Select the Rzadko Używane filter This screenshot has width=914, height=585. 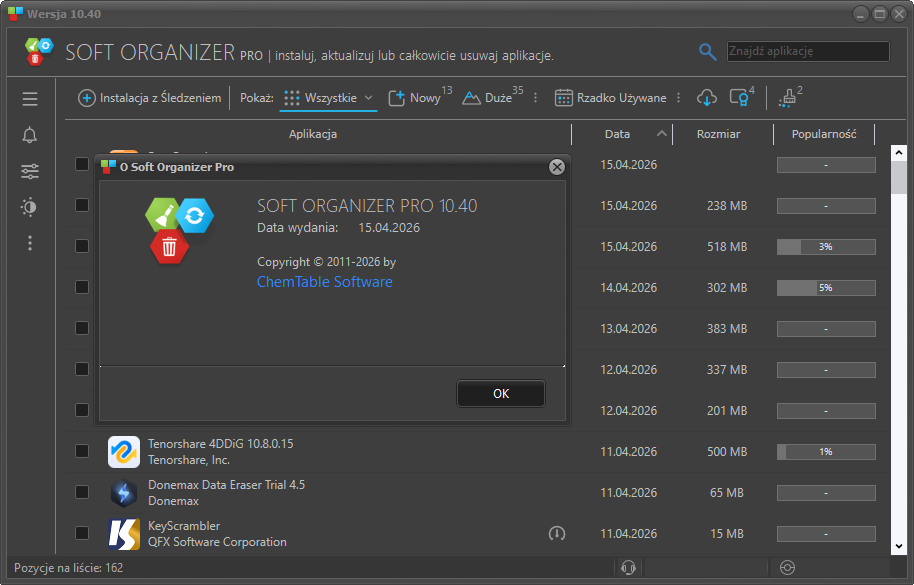[610, 98]
